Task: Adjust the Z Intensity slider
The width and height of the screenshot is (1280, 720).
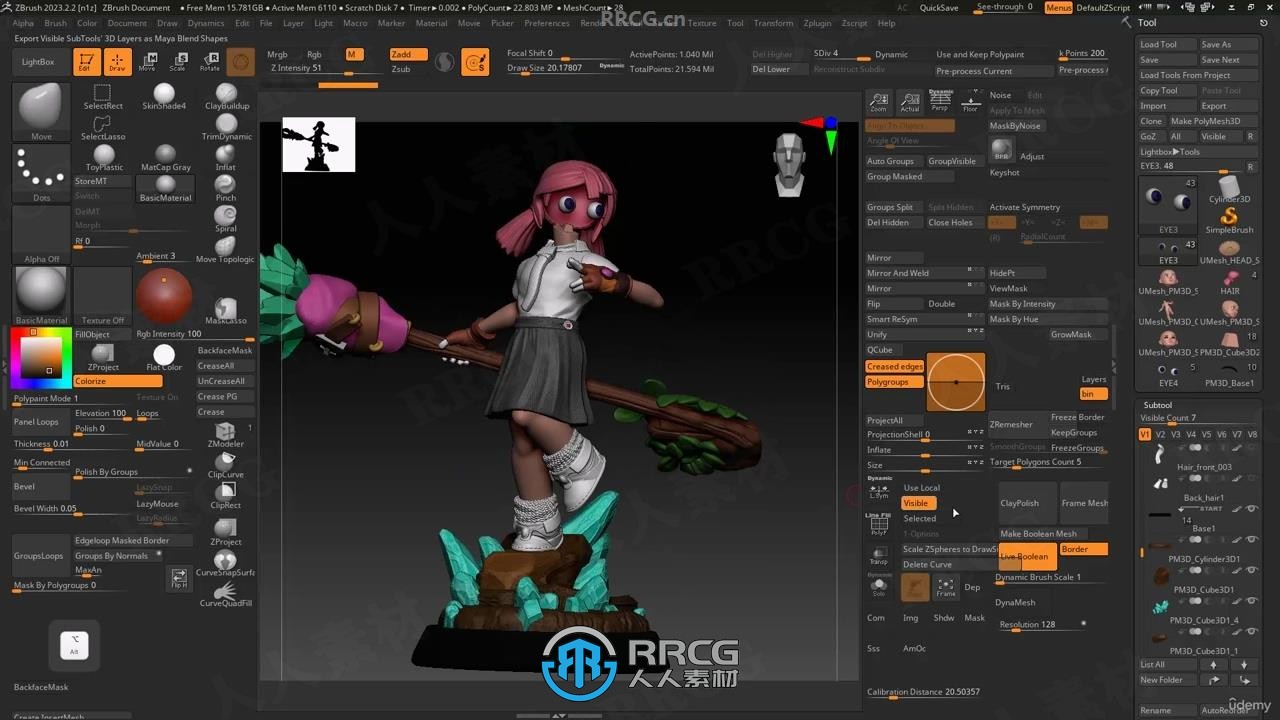Action: [325, 69]
